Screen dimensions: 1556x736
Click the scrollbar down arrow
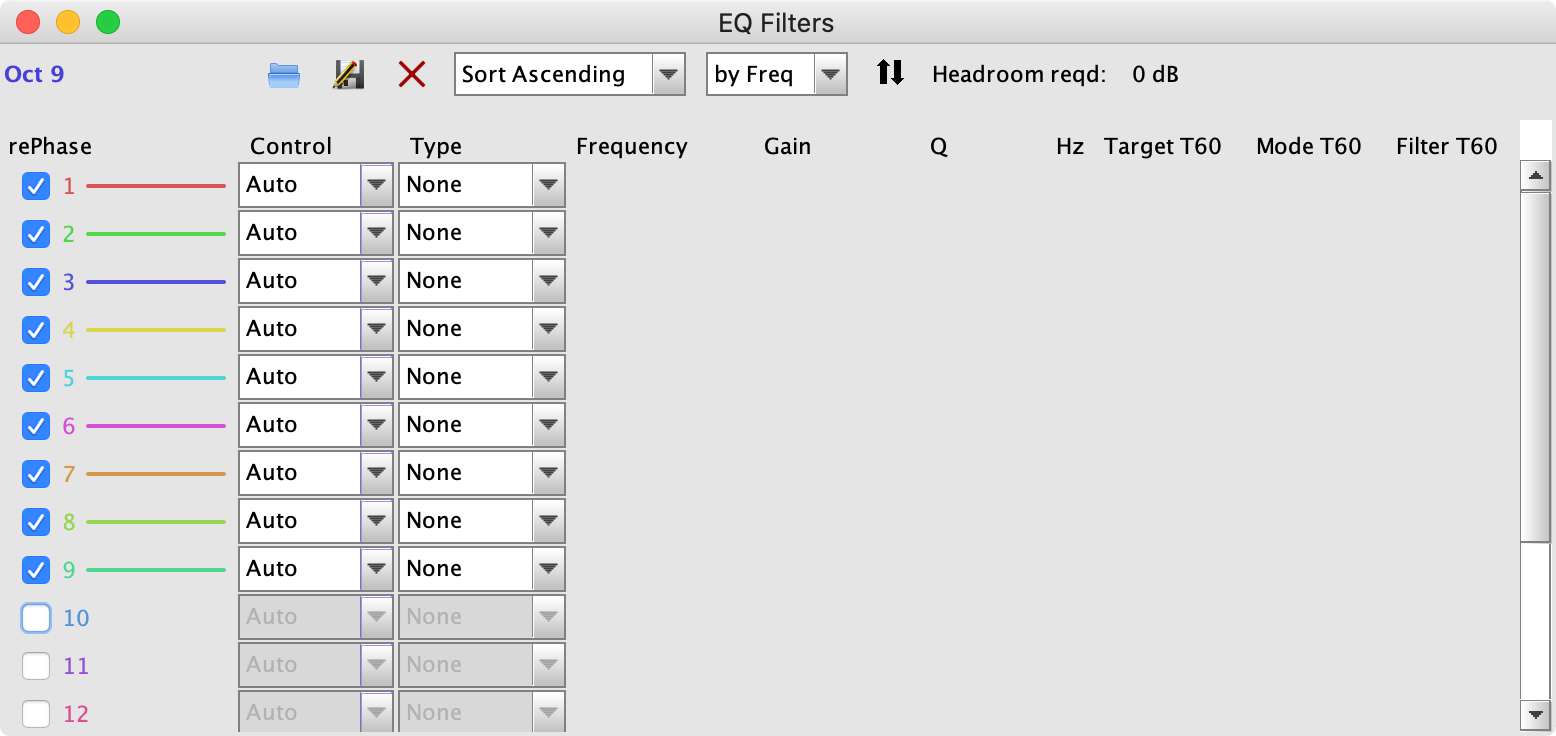(1534, 713)
